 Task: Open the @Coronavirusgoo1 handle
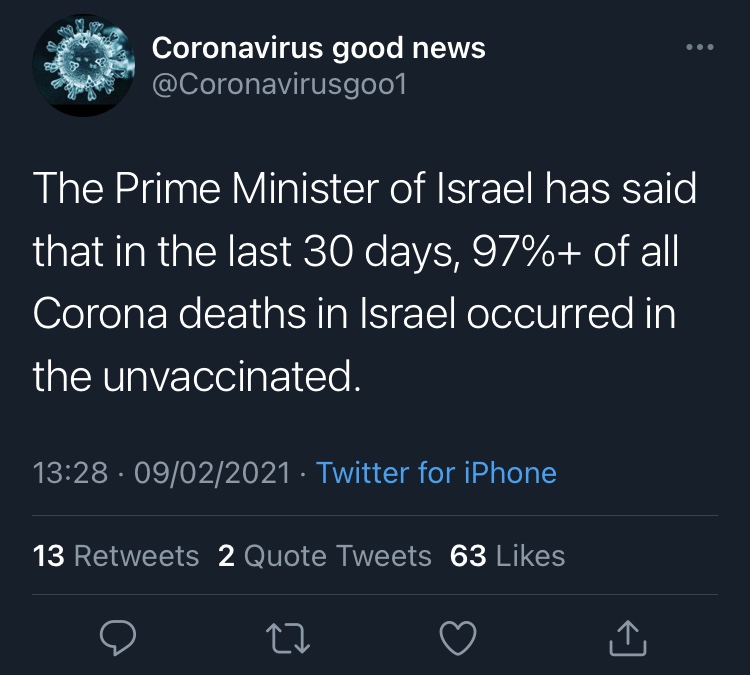[x=279, y=85]
